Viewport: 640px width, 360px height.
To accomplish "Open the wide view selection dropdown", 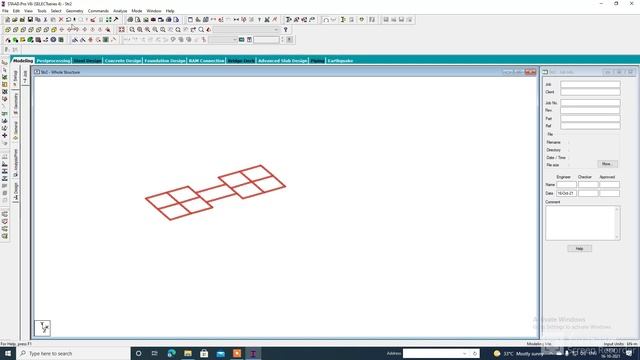I will pos(246,30).
